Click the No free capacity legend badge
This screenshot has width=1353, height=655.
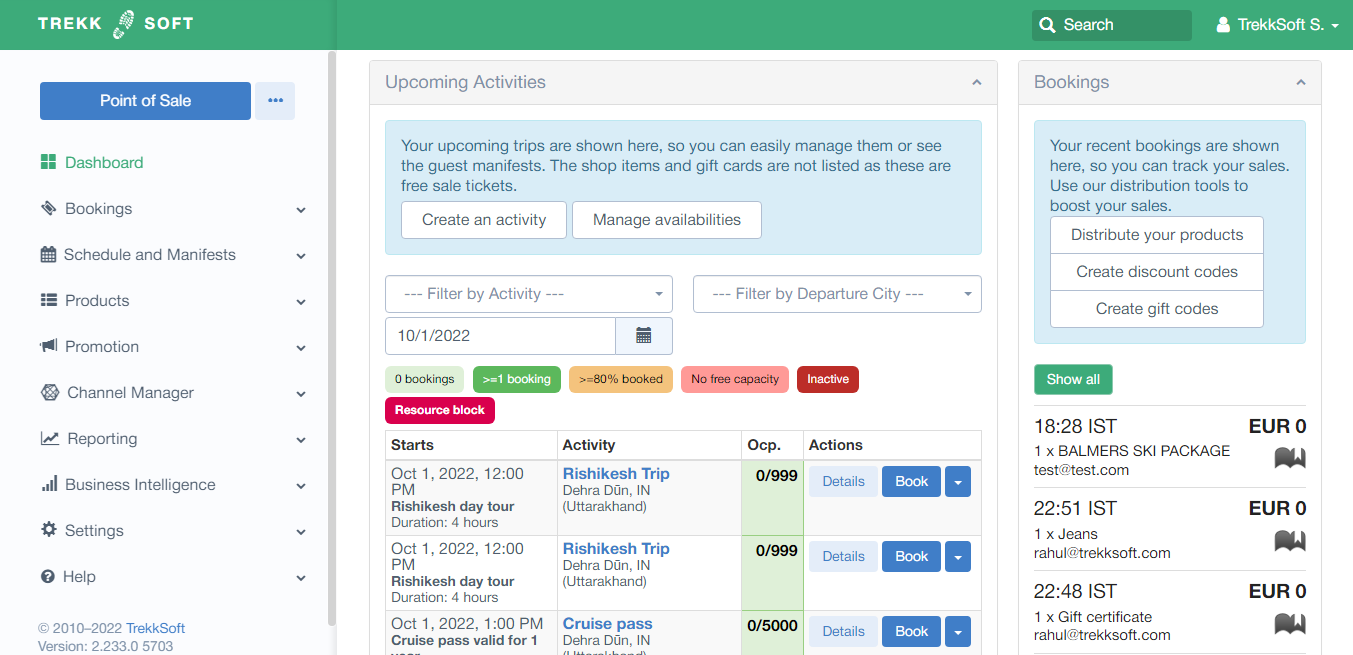(x=735, y=380)
